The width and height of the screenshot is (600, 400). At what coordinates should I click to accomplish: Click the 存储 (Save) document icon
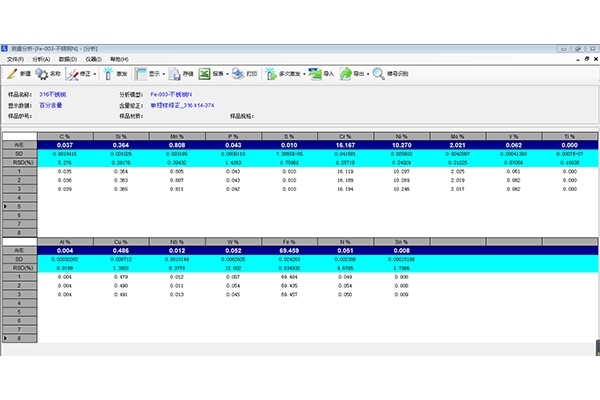174,73
